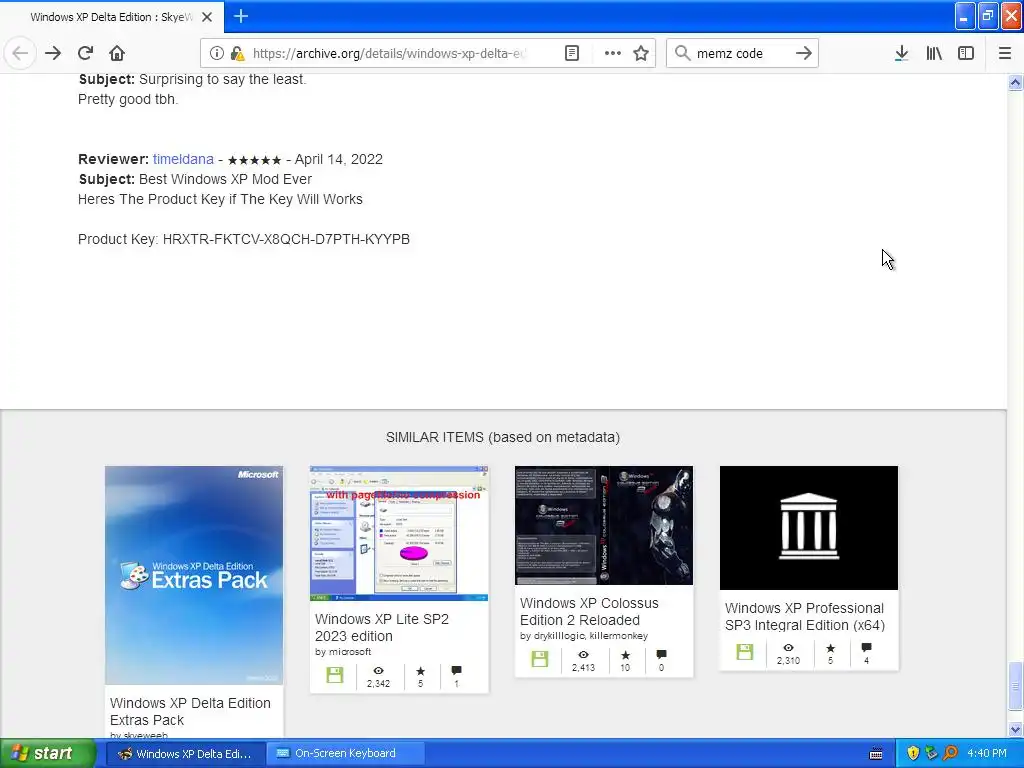Click views eye icon showing 2,413

[x=583, y=654]
